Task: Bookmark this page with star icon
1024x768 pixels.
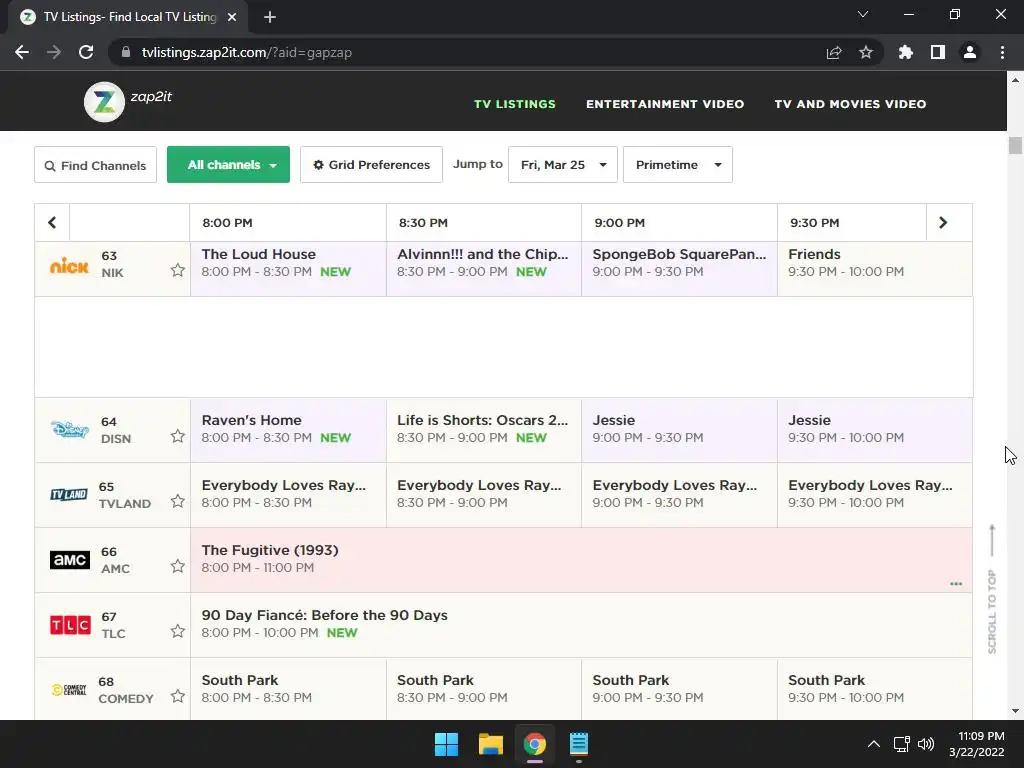Action: (x=865, y=52)
